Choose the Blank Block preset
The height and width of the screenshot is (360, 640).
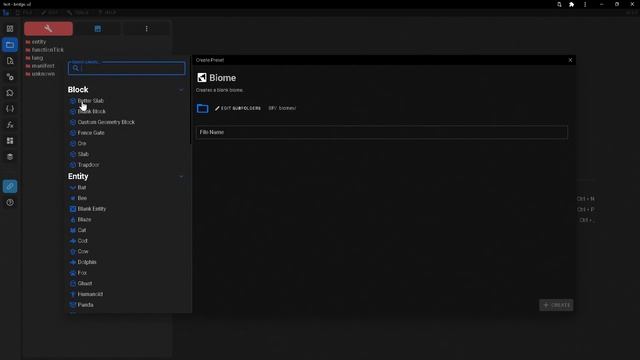click(87, 111)
